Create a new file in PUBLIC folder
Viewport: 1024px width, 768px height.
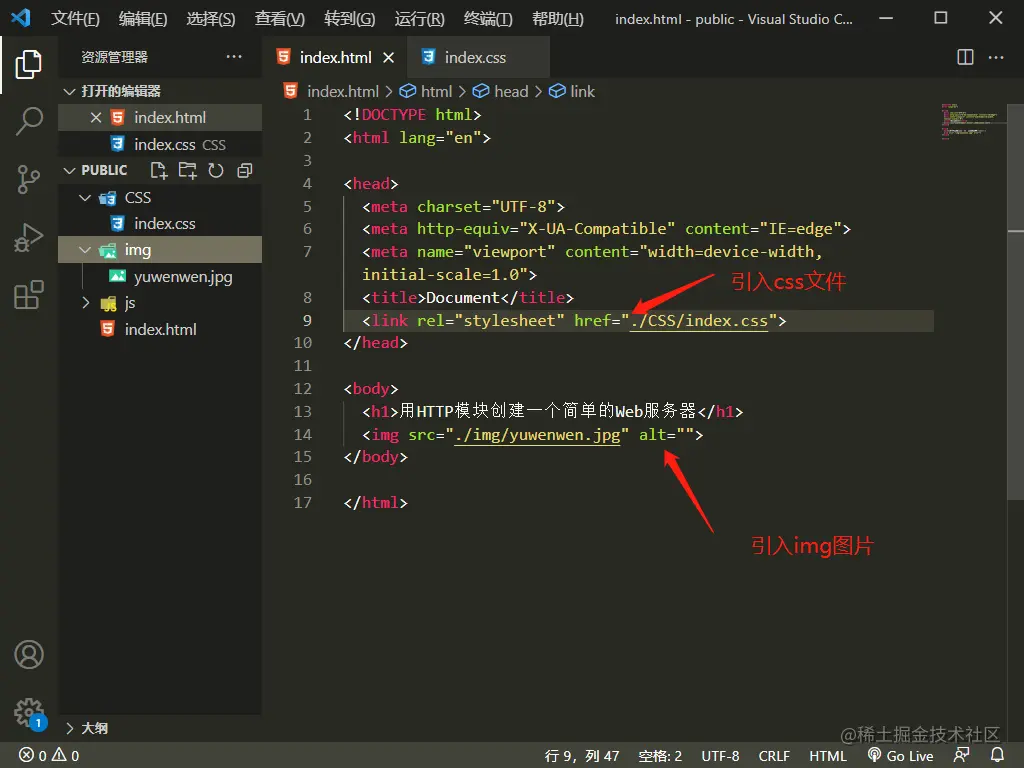[x=159, y=170]
